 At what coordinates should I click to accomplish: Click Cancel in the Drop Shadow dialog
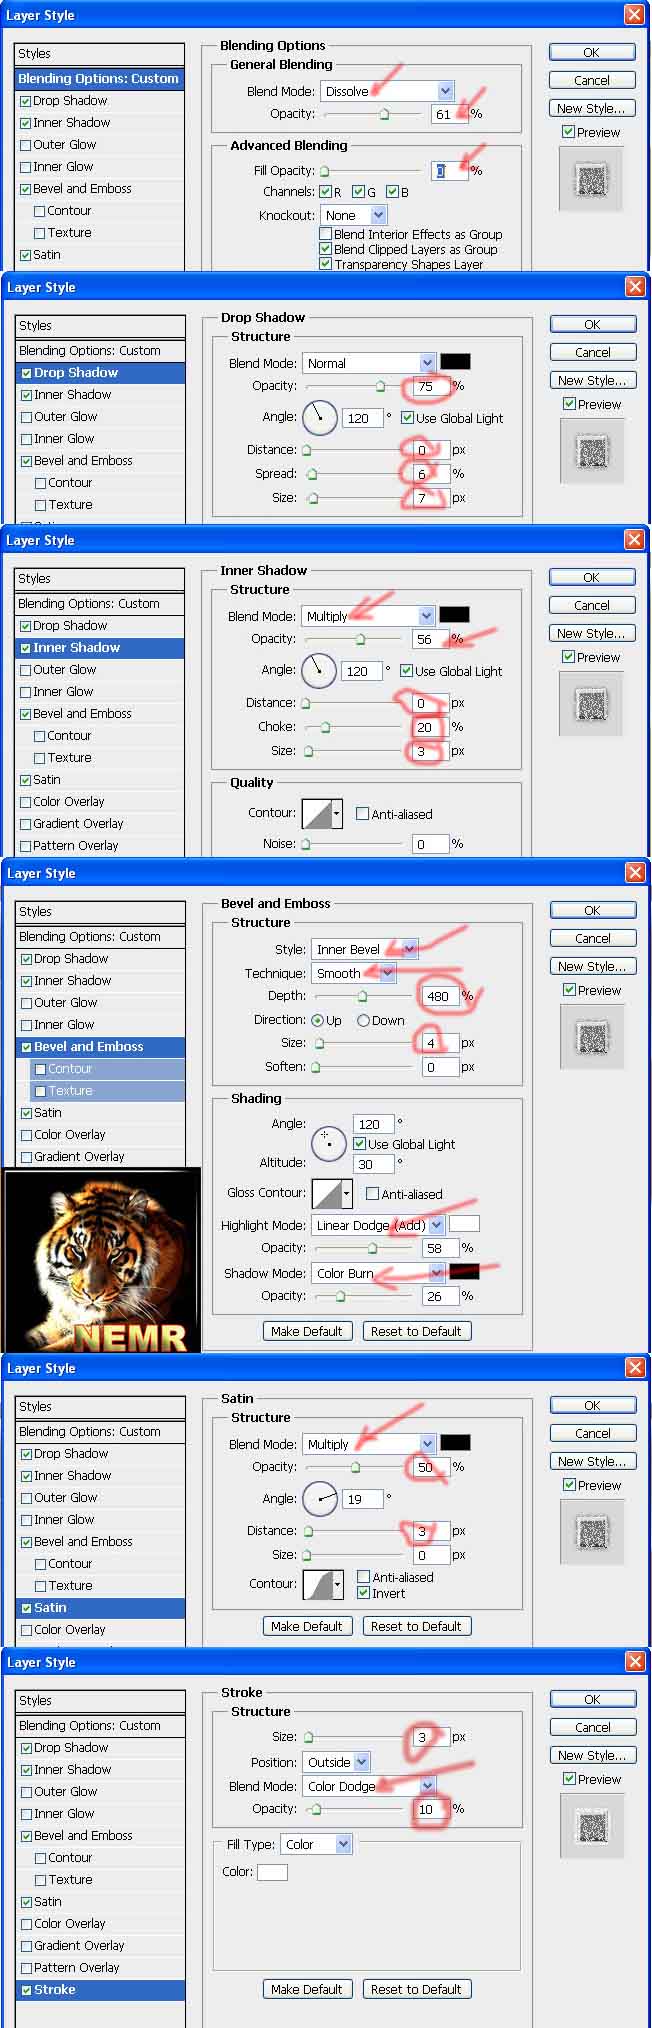592,352
